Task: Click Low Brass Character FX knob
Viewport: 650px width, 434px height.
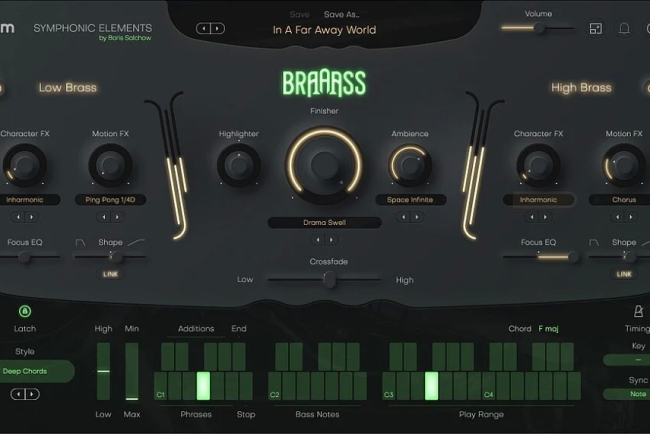Action: [24, 165]
